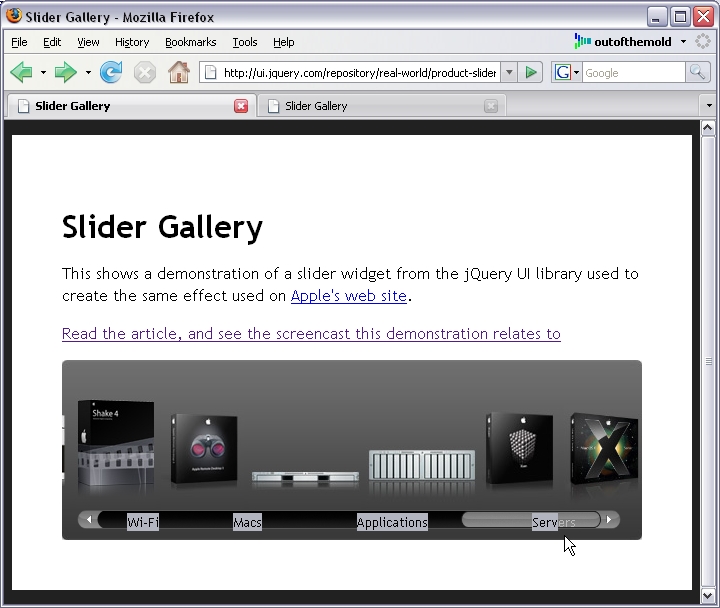Image resolution: width=720 pixels, height=608 pixels.
Task: Click the Back navigation arrow
Action: (21, 72)
